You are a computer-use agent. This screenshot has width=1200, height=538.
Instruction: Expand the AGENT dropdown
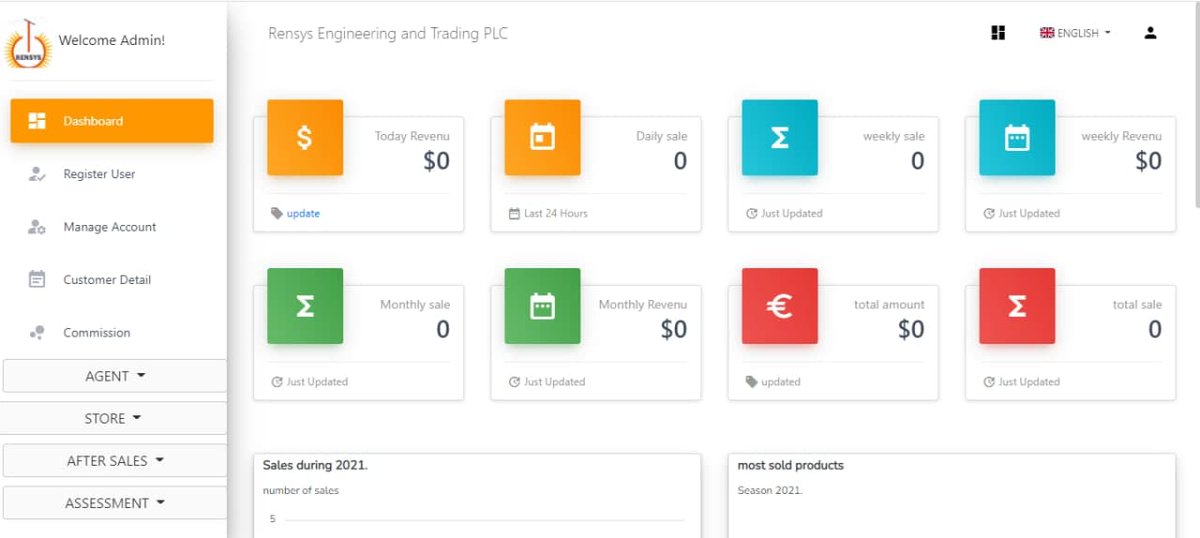(115, 376)
